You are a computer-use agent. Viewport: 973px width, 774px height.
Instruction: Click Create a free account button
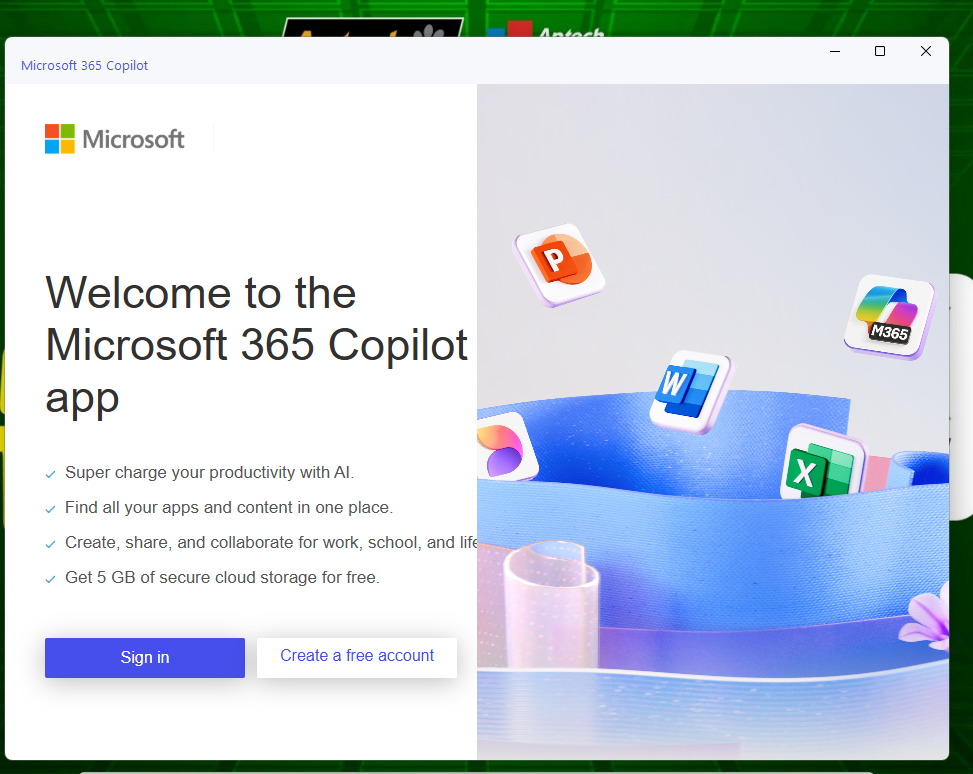(357, 657)
